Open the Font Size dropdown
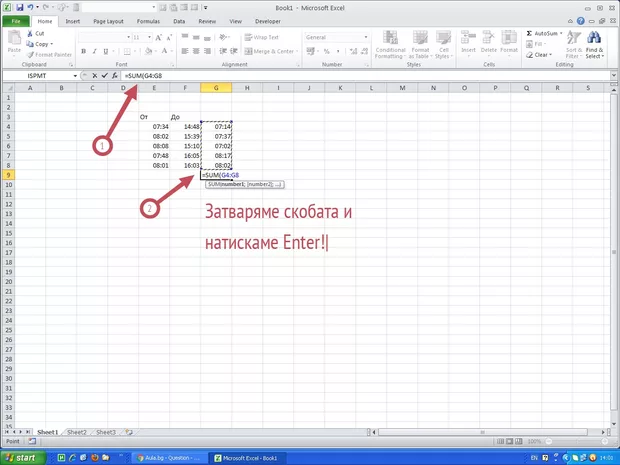Screen dimensions: 620x465 149,37
